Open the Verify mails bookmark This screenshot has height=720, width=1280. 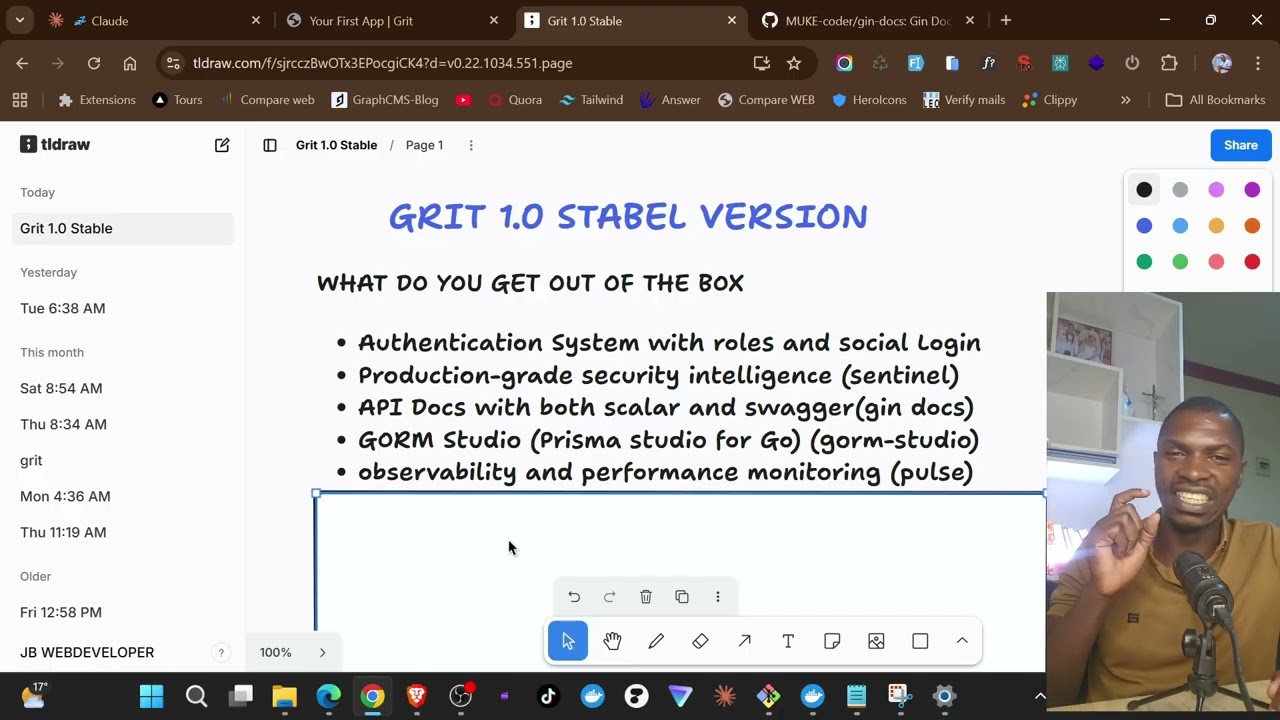[964, 100]
